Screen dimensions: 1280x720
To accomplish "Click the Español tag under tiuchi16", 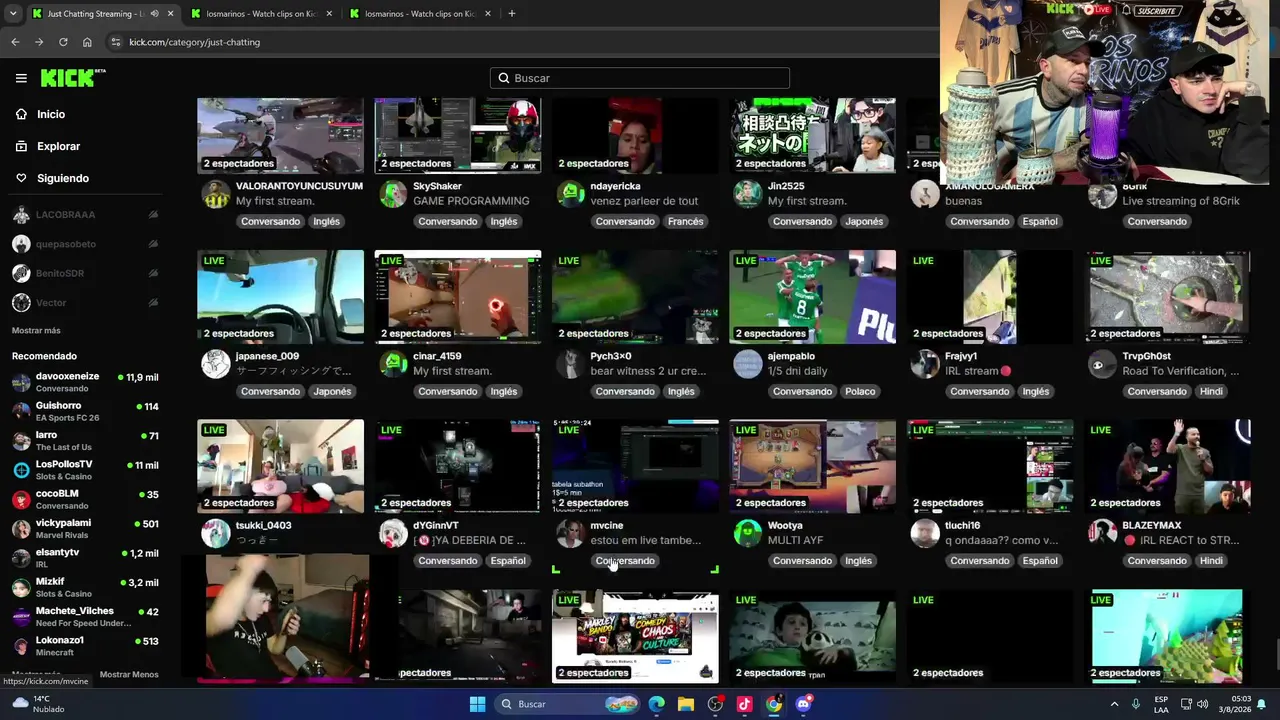I will (x=1040, y=561).
